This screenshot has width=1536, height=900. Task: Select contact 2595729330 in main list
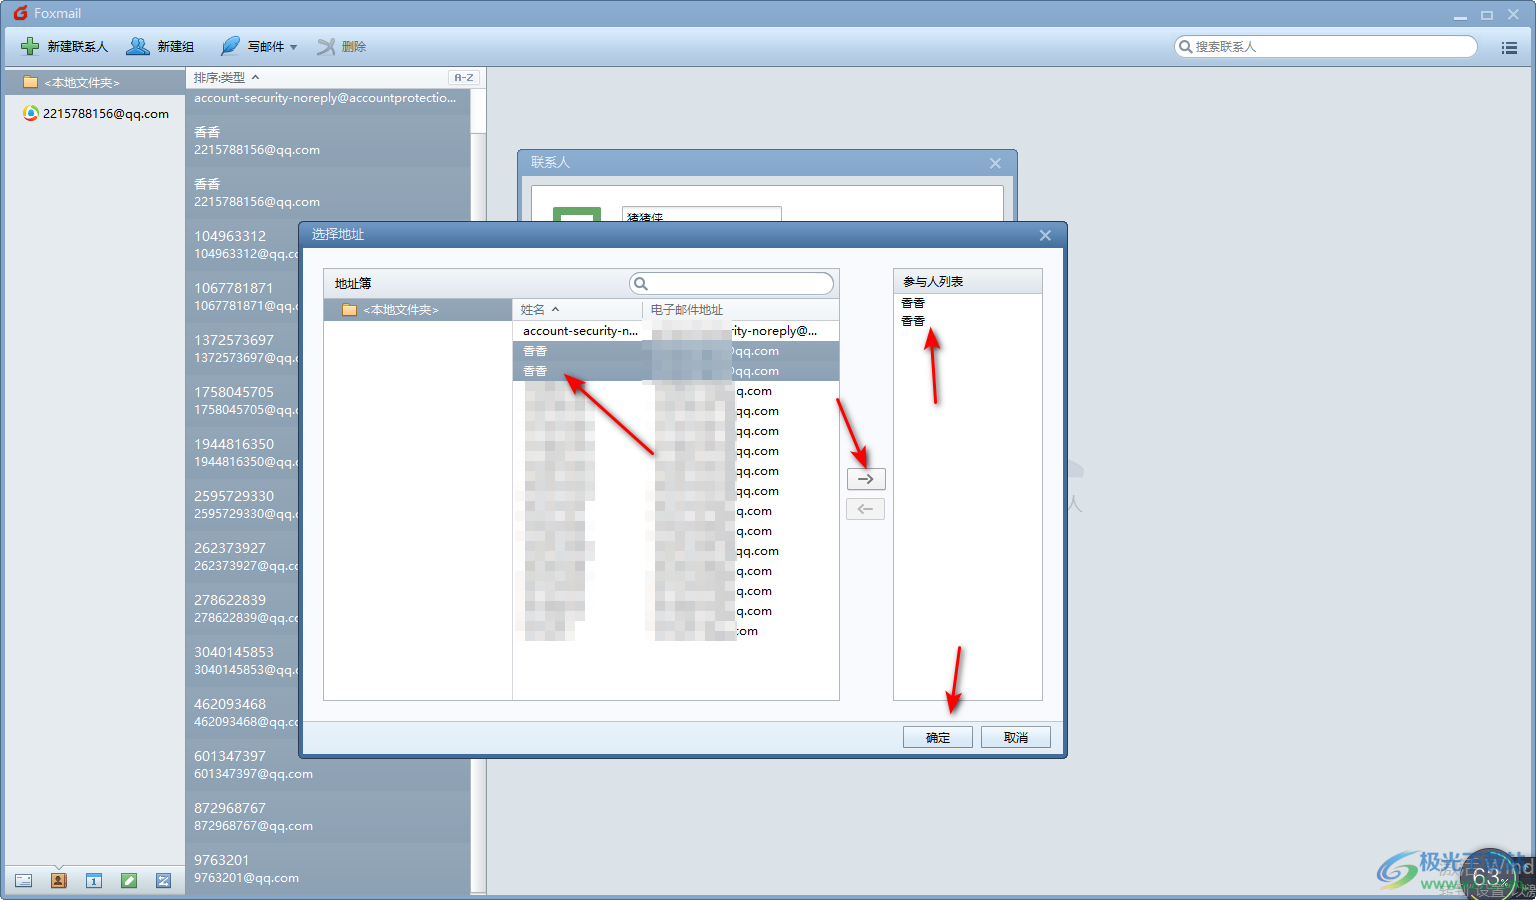click(x=242, y=504)
